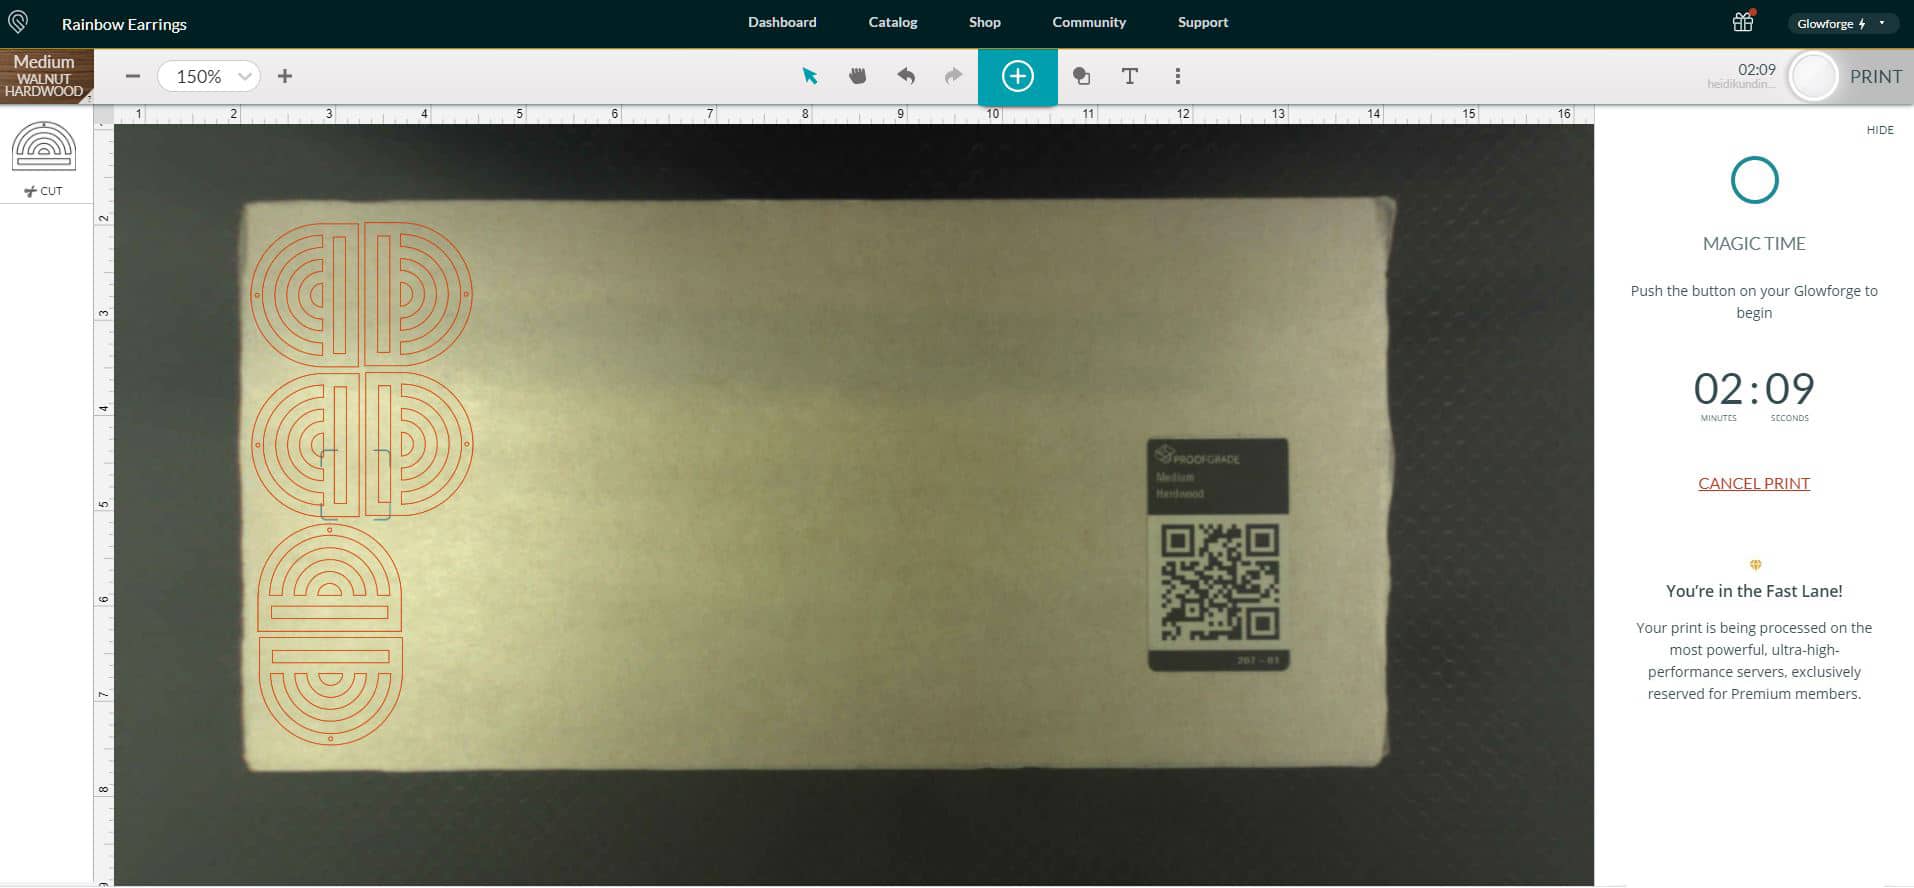The image size is (1914, 888).
Task: Open the 150% zoom level dropdown
Action: tap(209, 76)
